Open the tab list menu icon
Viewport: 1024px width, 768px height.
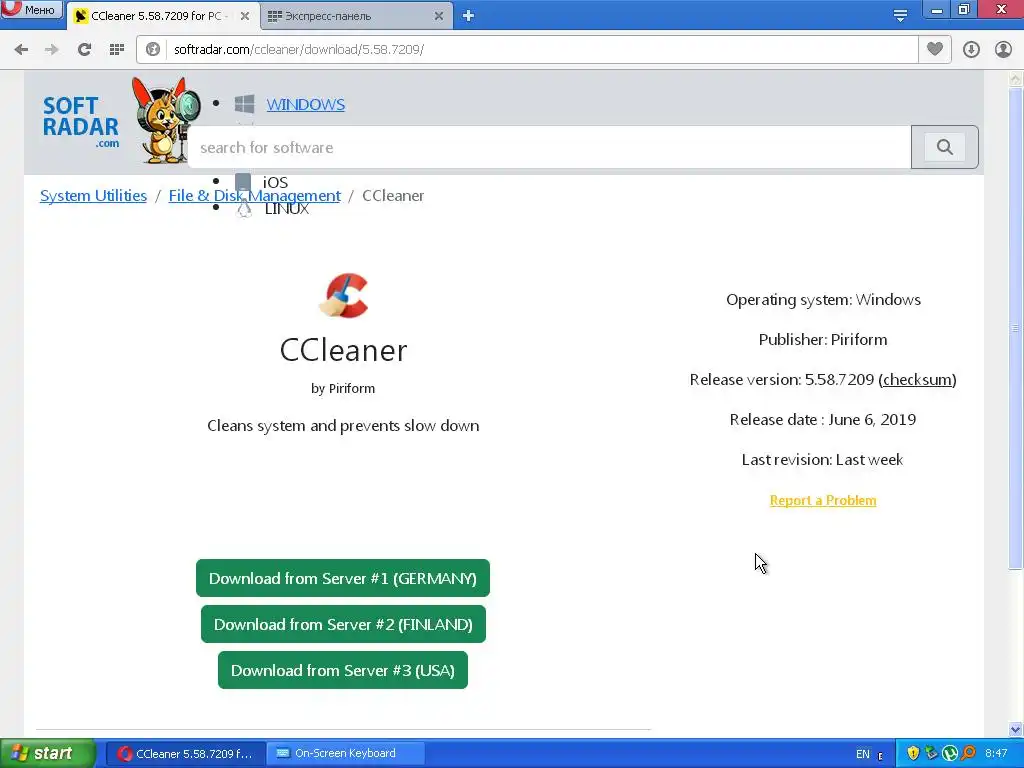click(x=900, y=16)
